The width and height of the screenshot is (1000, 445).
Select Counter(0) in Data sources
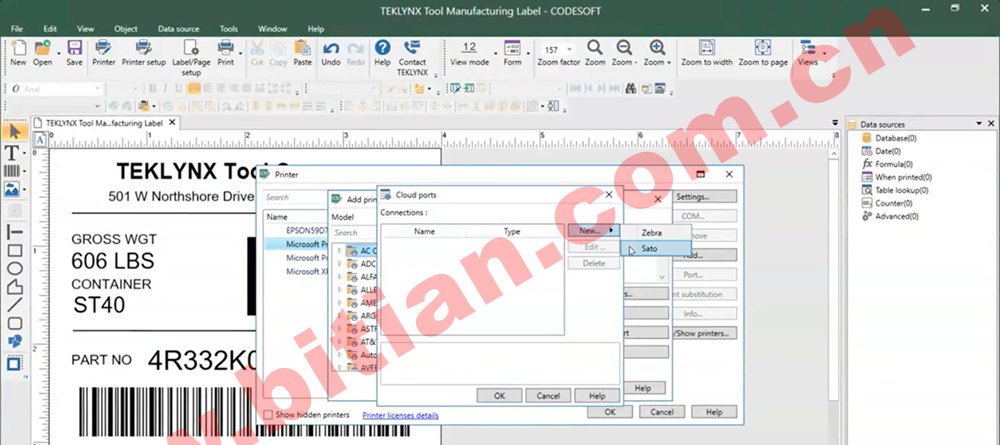893,203
